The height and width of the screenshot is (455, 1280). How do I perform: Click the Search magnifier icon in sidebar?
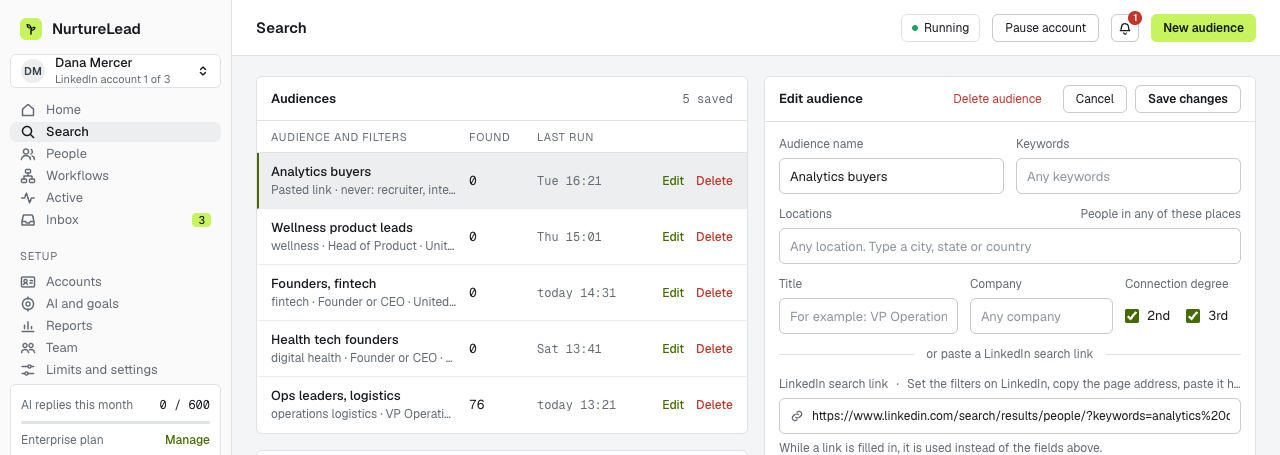click(x=28, y=132)
